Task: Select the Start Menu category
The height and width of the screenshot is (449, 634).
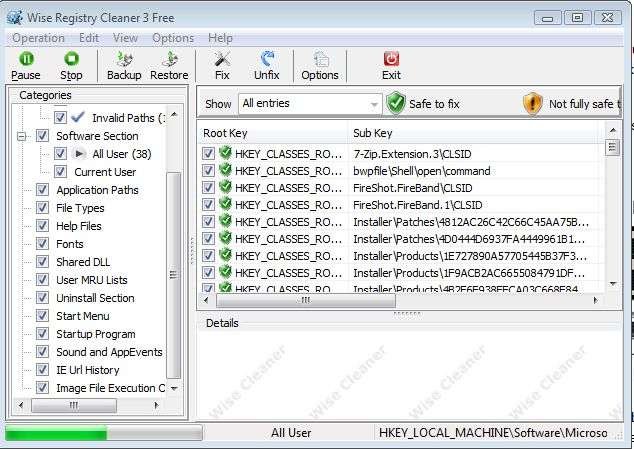Action: [x=83, y=316]
